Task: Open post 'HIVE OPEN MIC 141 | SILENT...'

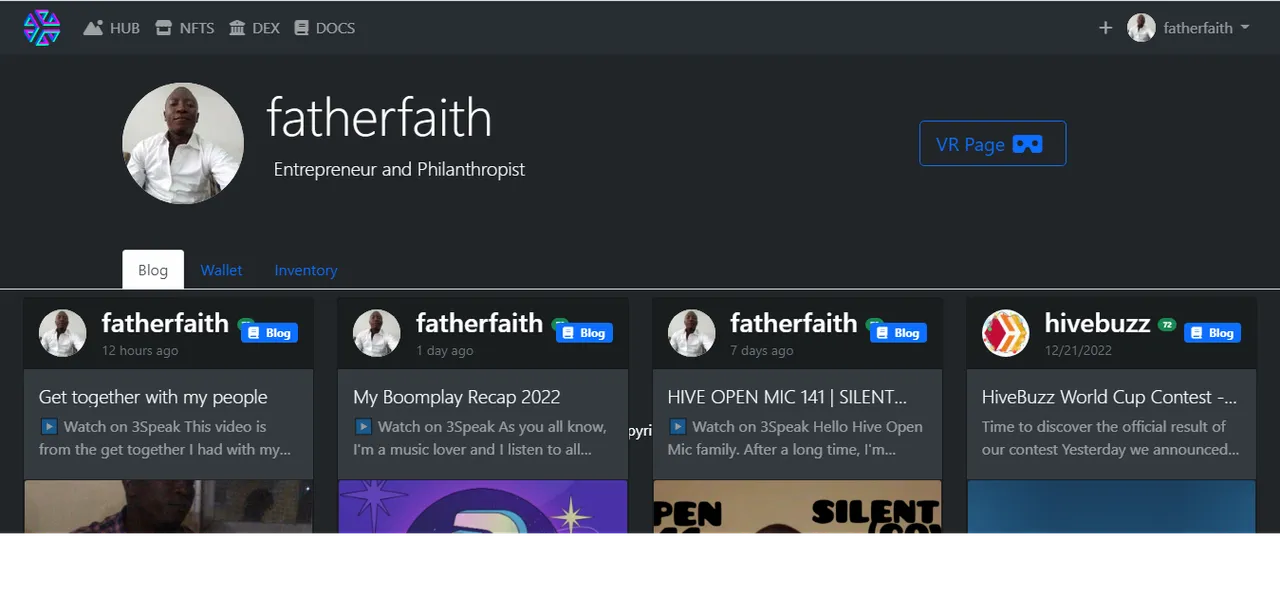Action: pyautogui.click(x=788, y=397)
